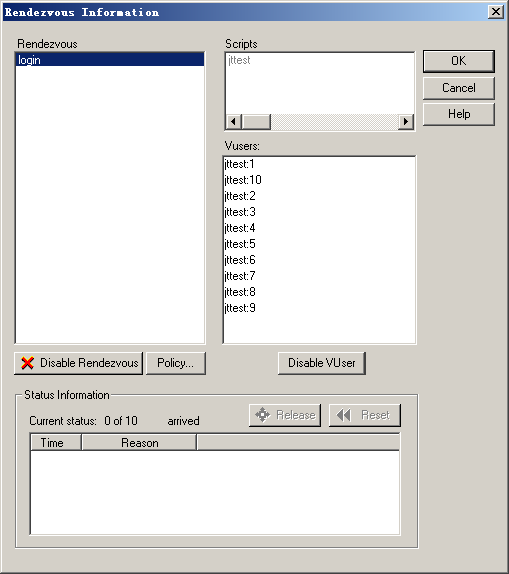The image size is (509, 574).
Task: Select the login rendezvous entry
Action: point(110,60)
